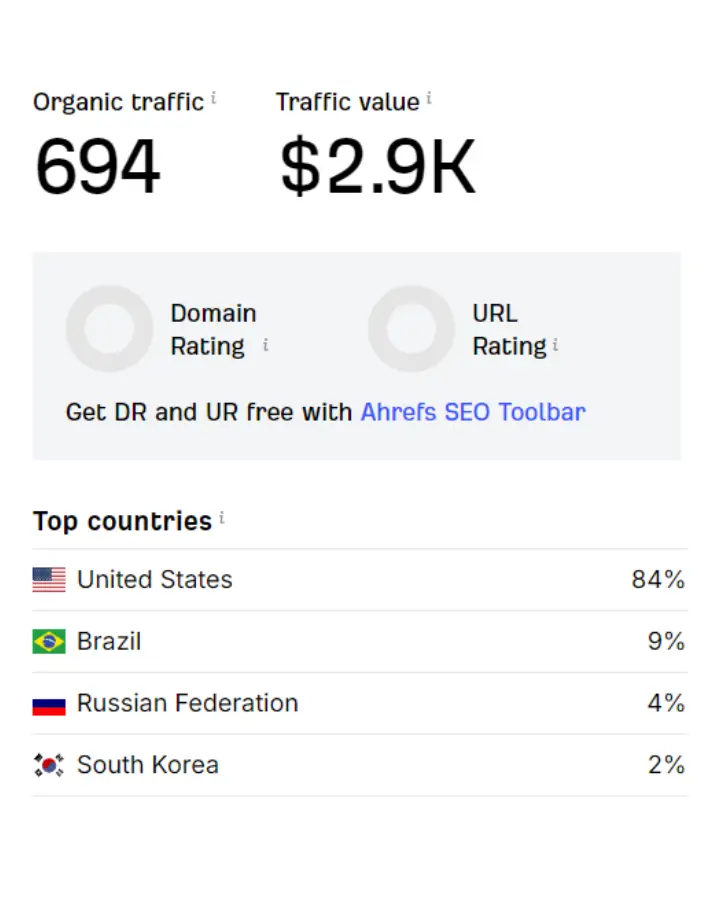Click the 694 organic traffic number
The height and width of the screenshot is (920, 720).
coord(97,166)
